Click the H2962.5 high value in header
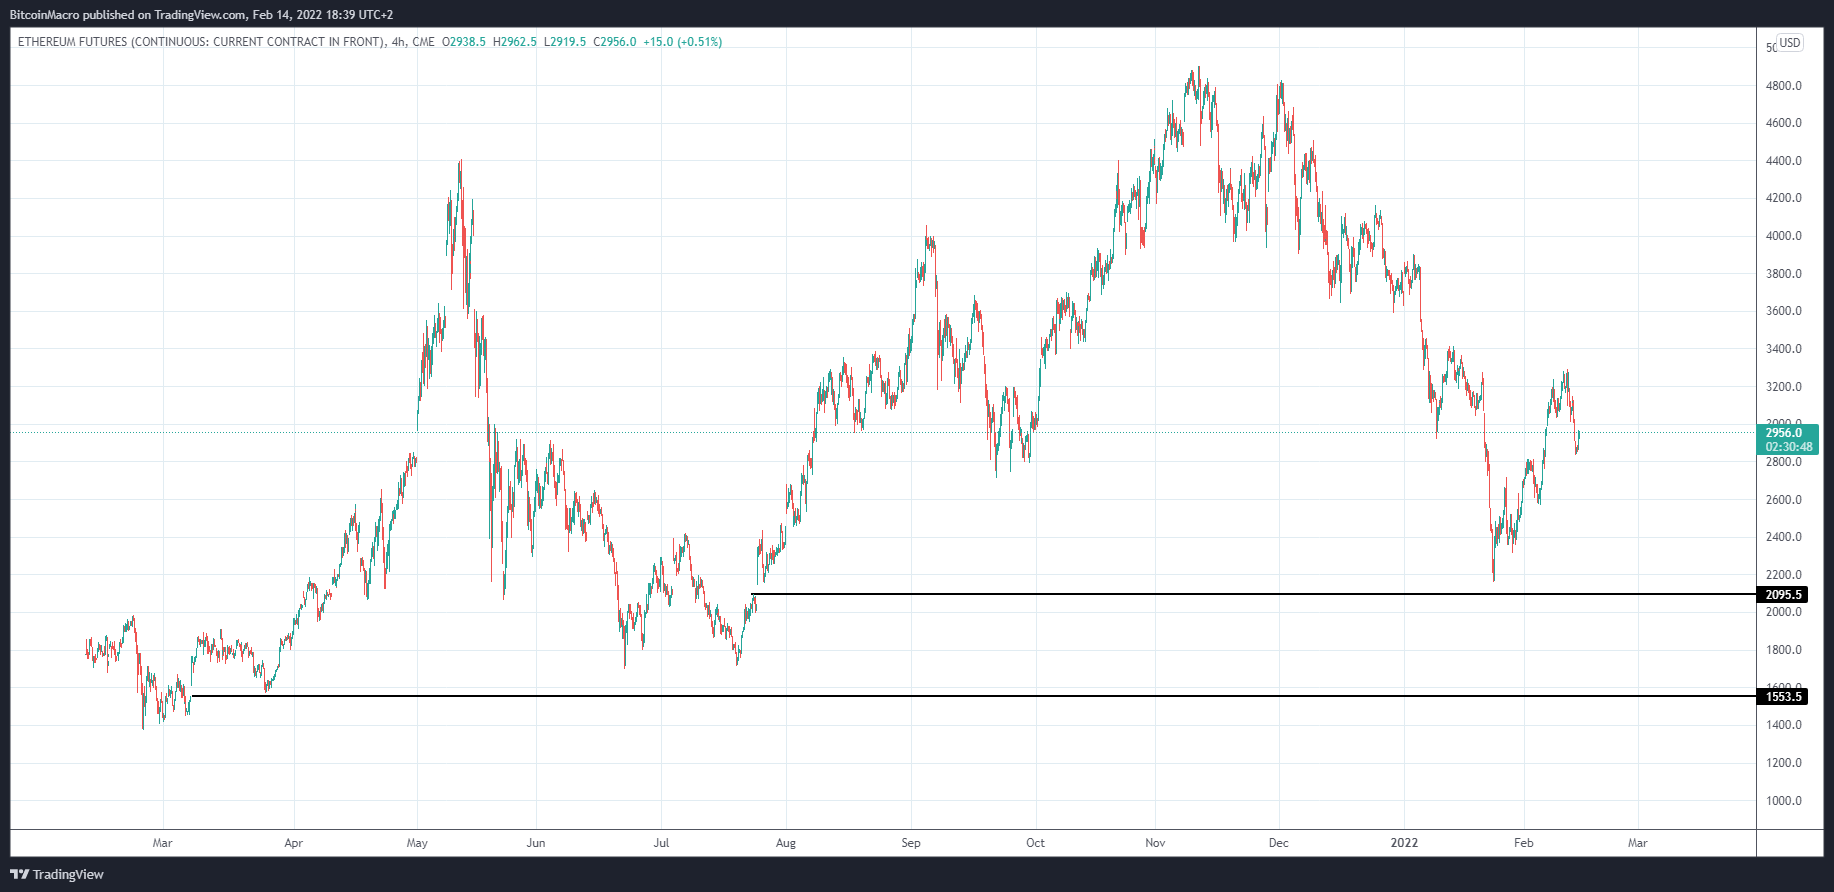This screenshot has height=892, width=1834. point(515,42)
